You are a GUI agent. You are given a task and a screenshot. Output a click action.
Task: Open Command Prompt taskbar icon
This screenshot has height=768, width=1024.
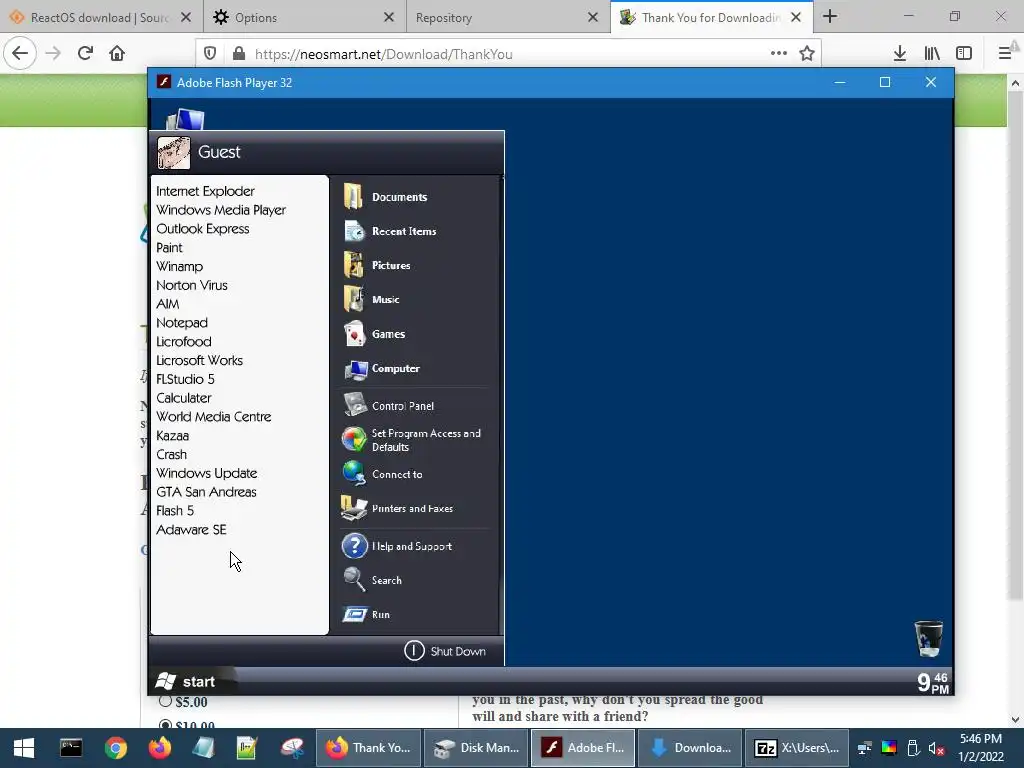point(71,748)
